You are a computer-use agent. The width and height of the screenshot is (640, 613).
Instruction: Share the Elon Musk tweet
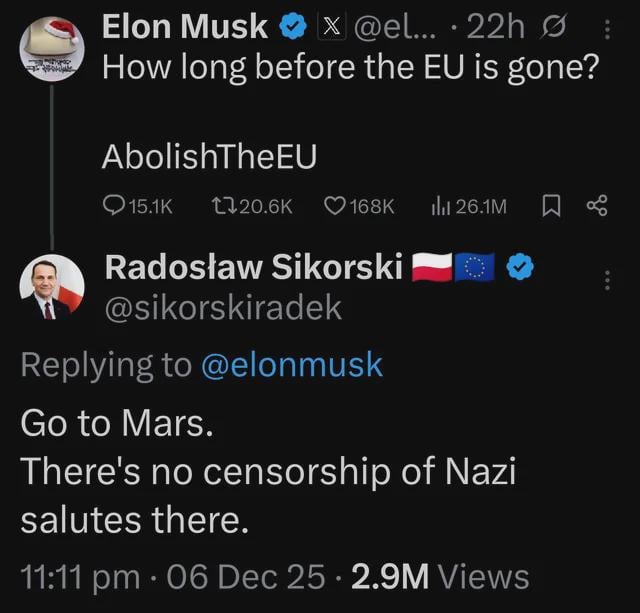[597, 207]
